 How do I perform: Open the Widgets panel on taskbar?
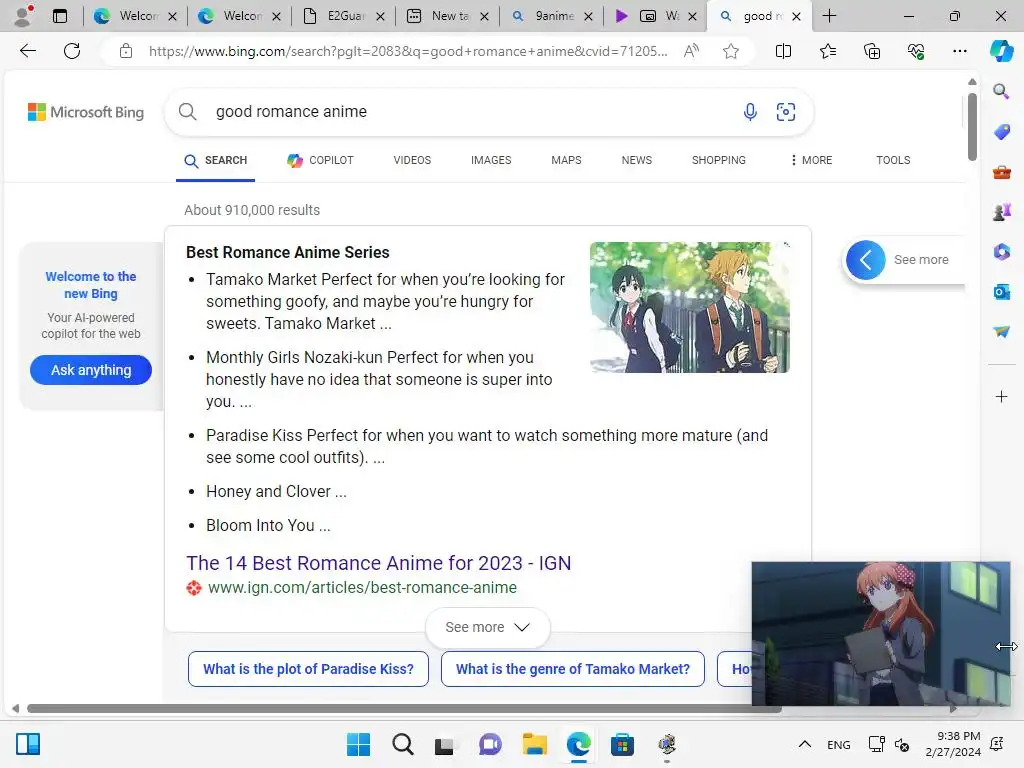point(27,744)
